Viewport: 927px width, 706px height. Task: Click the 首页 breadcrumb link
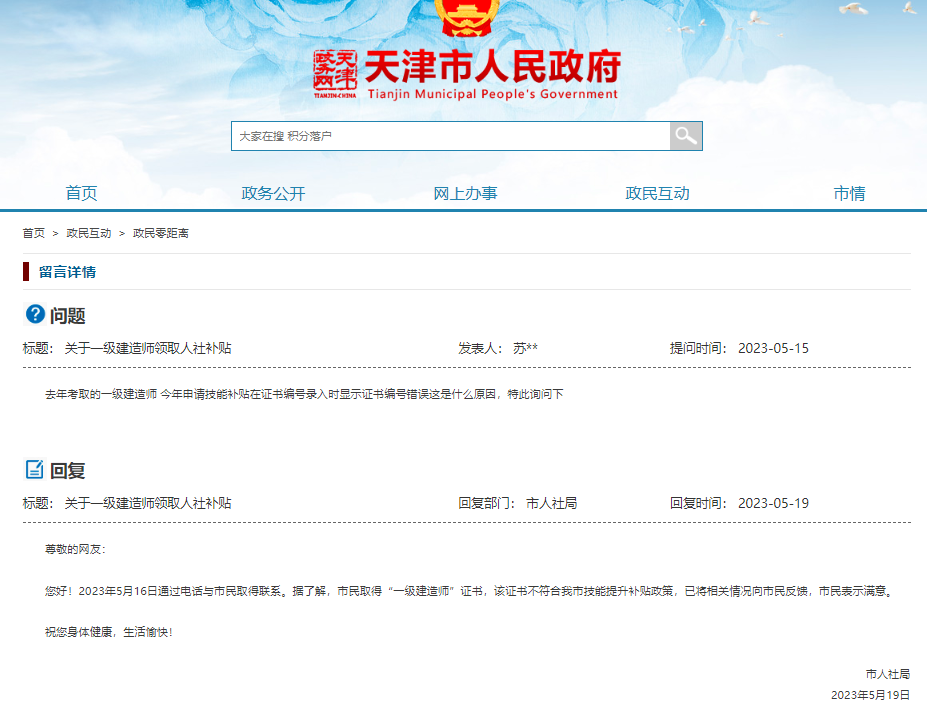pos(34,233)
